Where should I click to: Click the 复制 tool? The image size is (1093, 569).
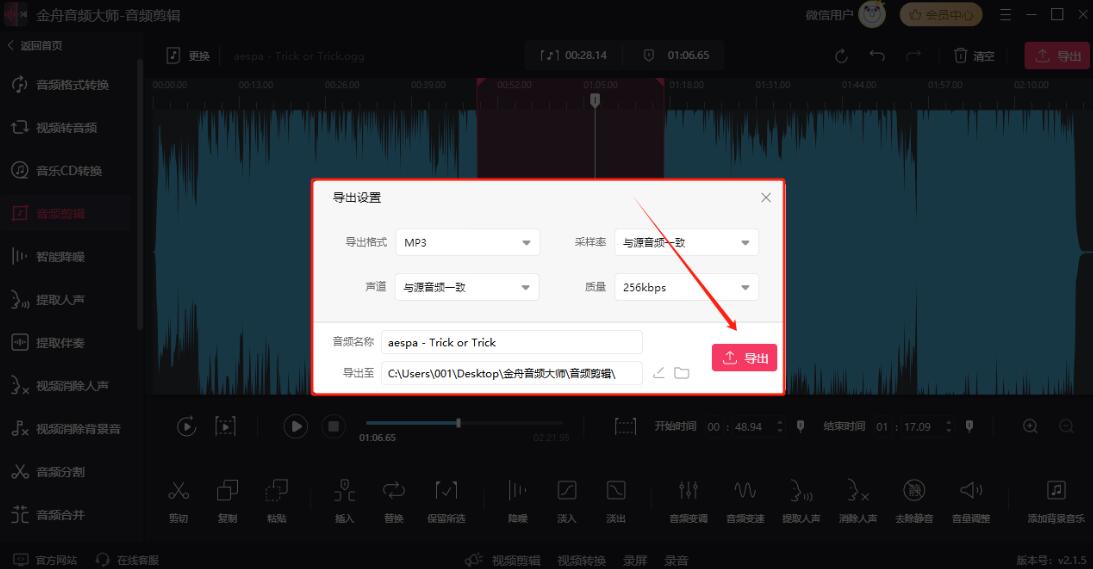pyautogui.click(x=227, y=501)
